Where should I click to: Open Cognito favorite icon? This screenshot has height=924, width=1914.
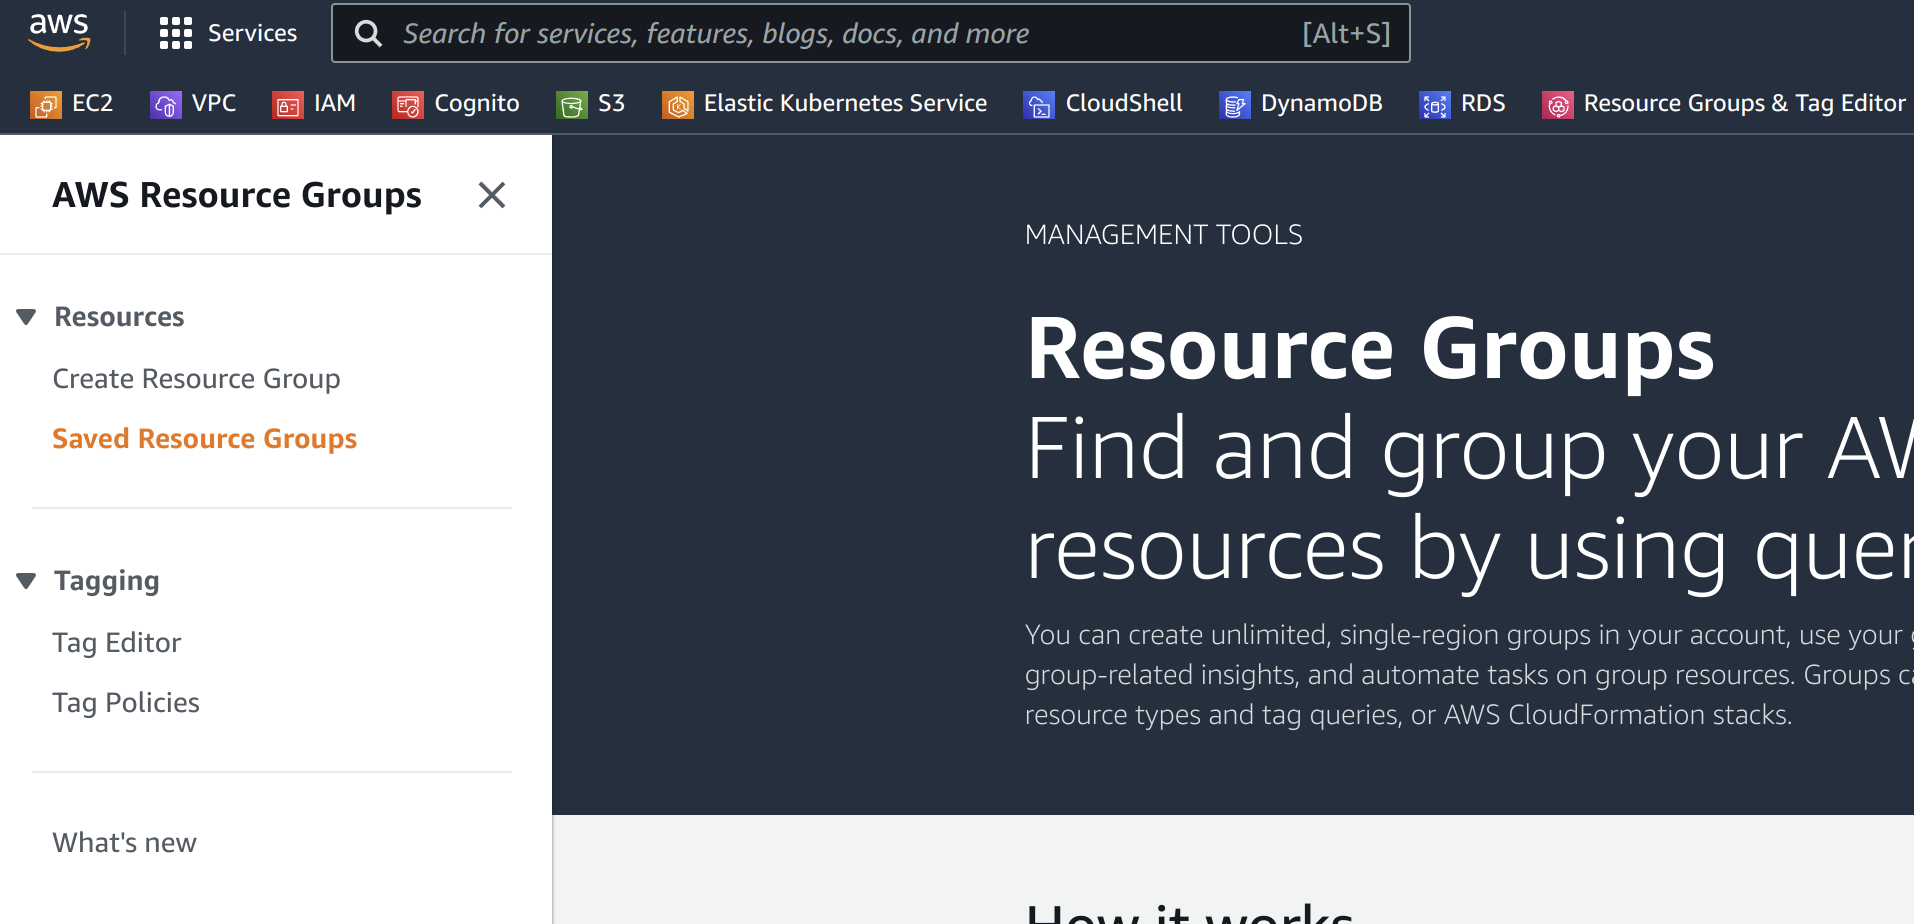coord(407,104)
